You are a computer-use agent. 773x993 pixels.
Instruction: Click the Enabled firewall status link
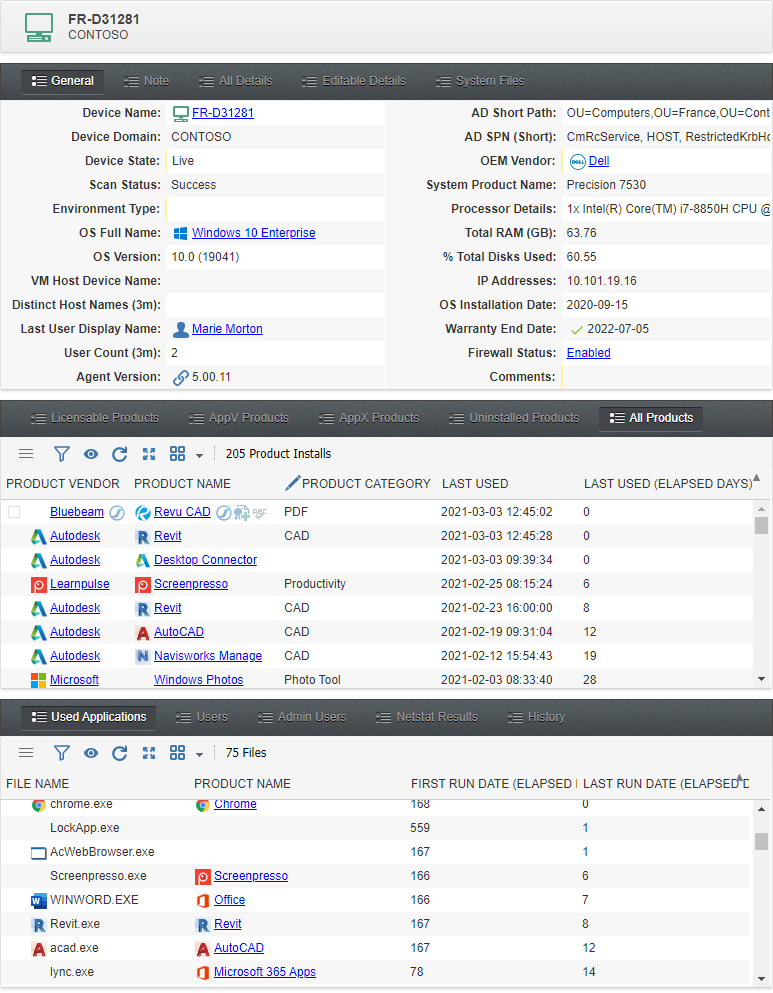pos(588,353)
